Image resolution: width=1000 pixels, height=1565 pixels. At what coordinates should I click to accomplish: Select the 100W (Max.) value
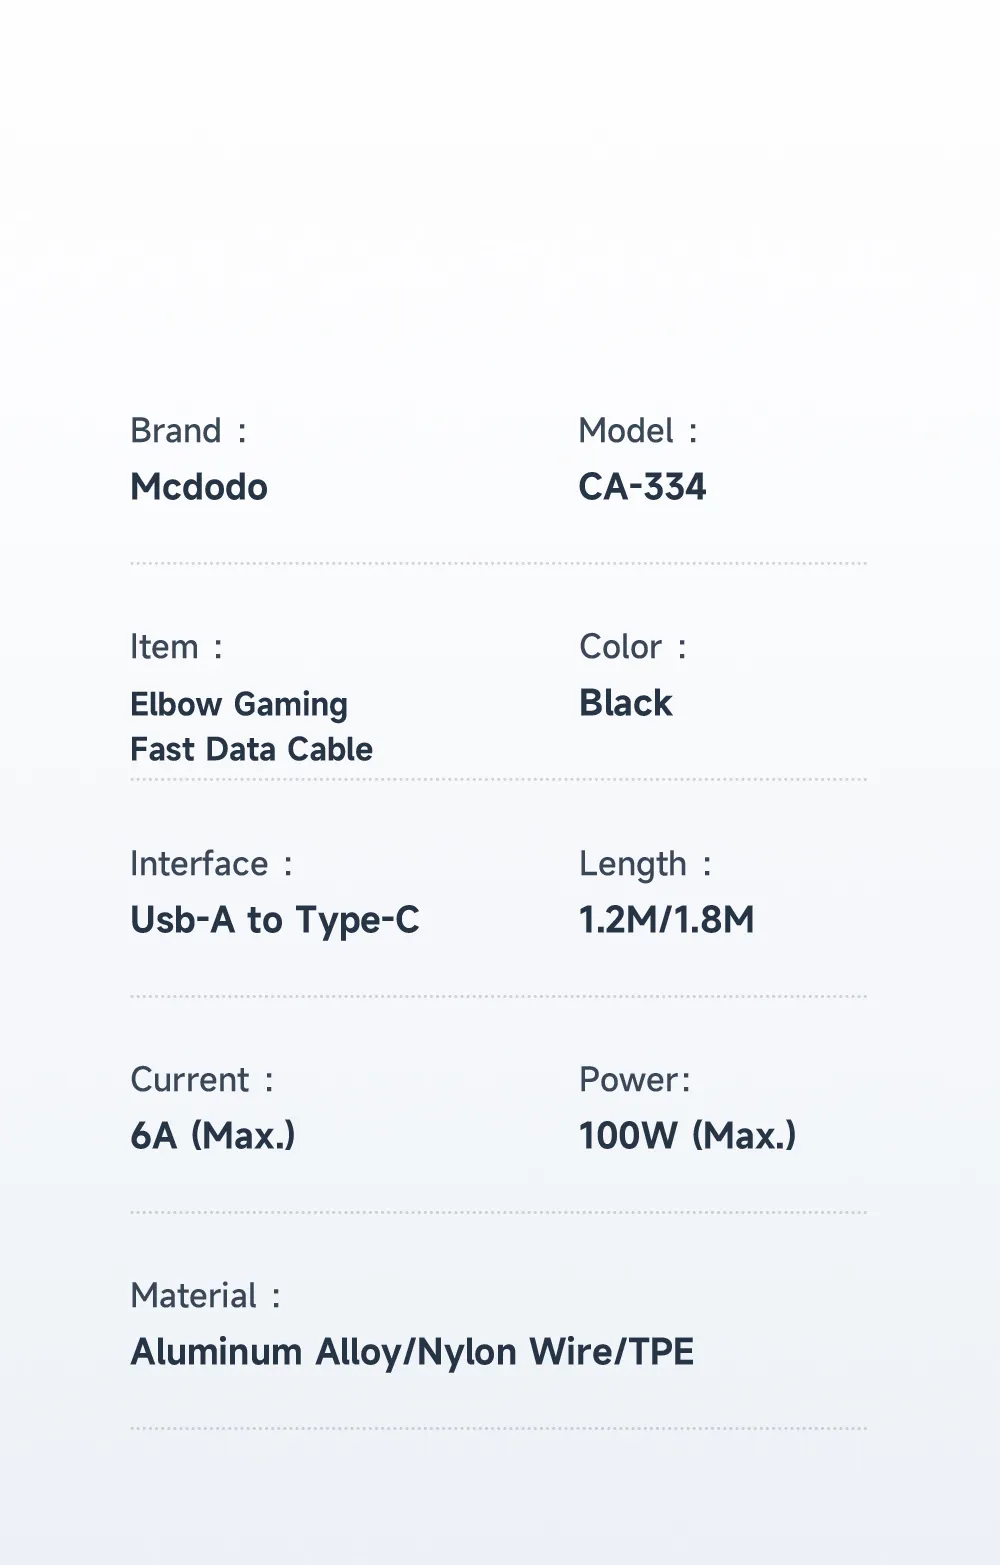(688, 1136)
